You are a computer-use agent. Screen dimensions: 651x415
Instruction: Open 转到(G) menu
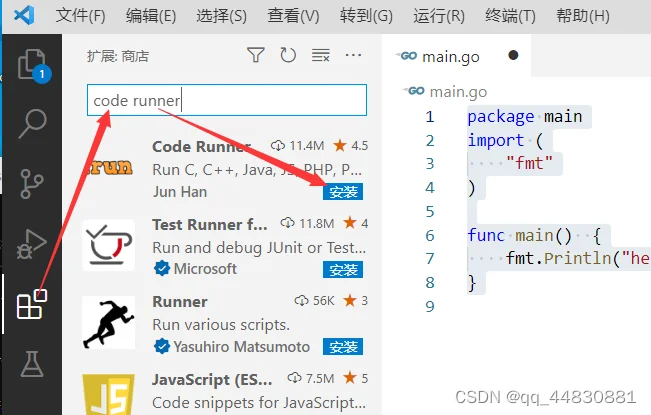click(x=366, y=16)
